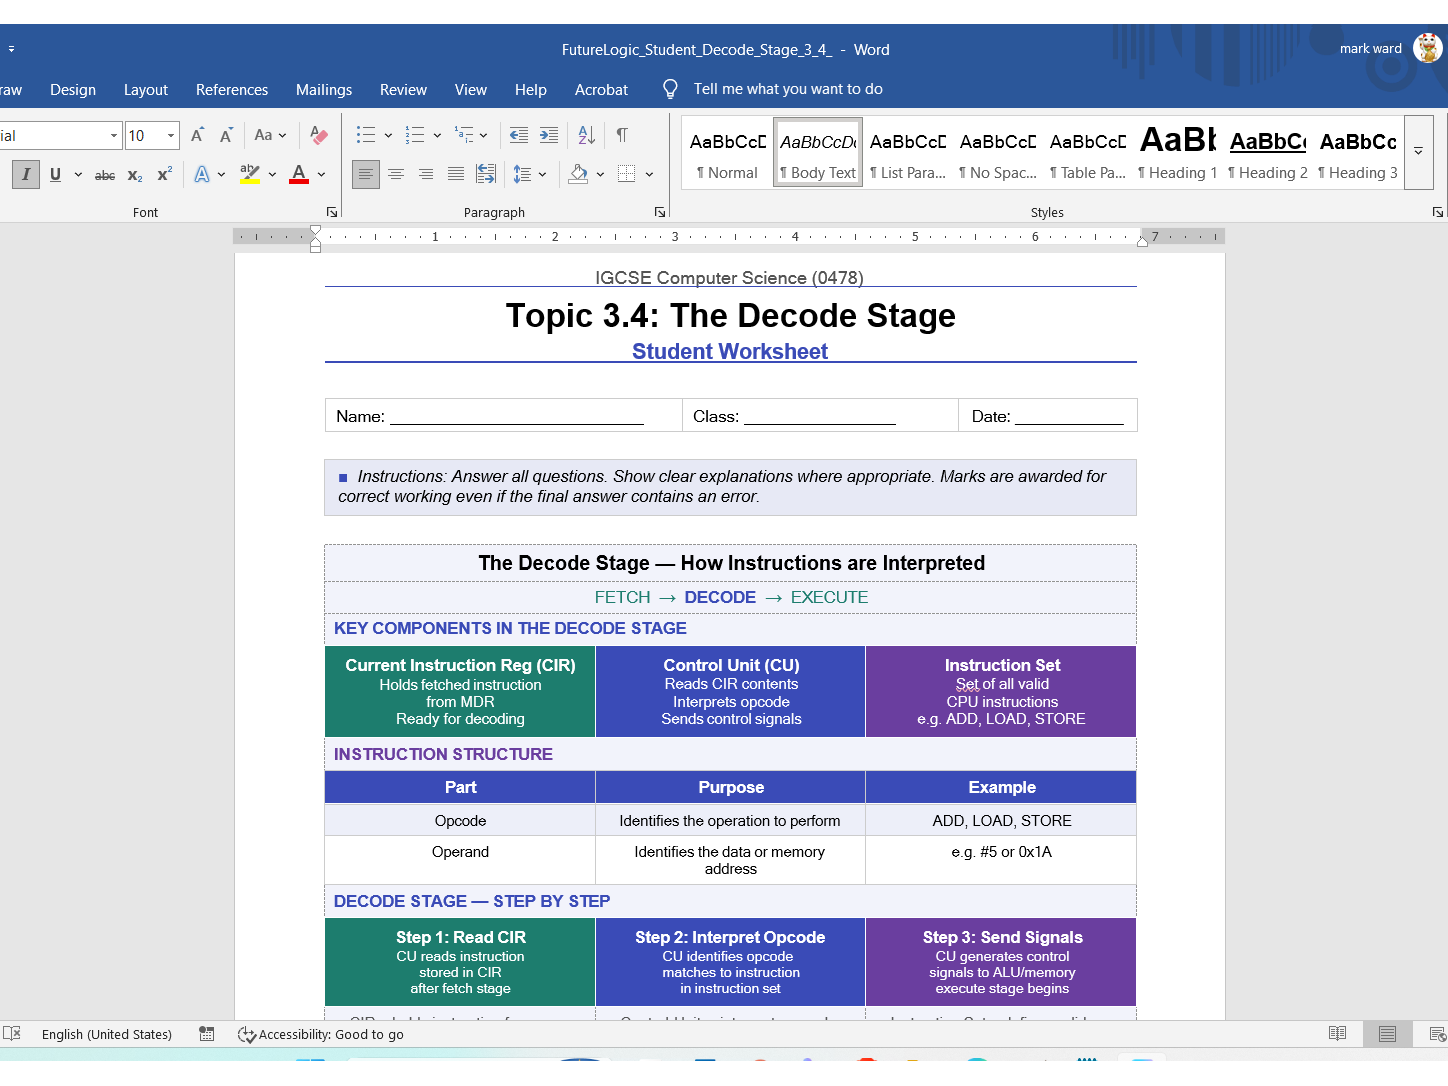
Task: Open Change Case dropdown
Action: point(270,135)
